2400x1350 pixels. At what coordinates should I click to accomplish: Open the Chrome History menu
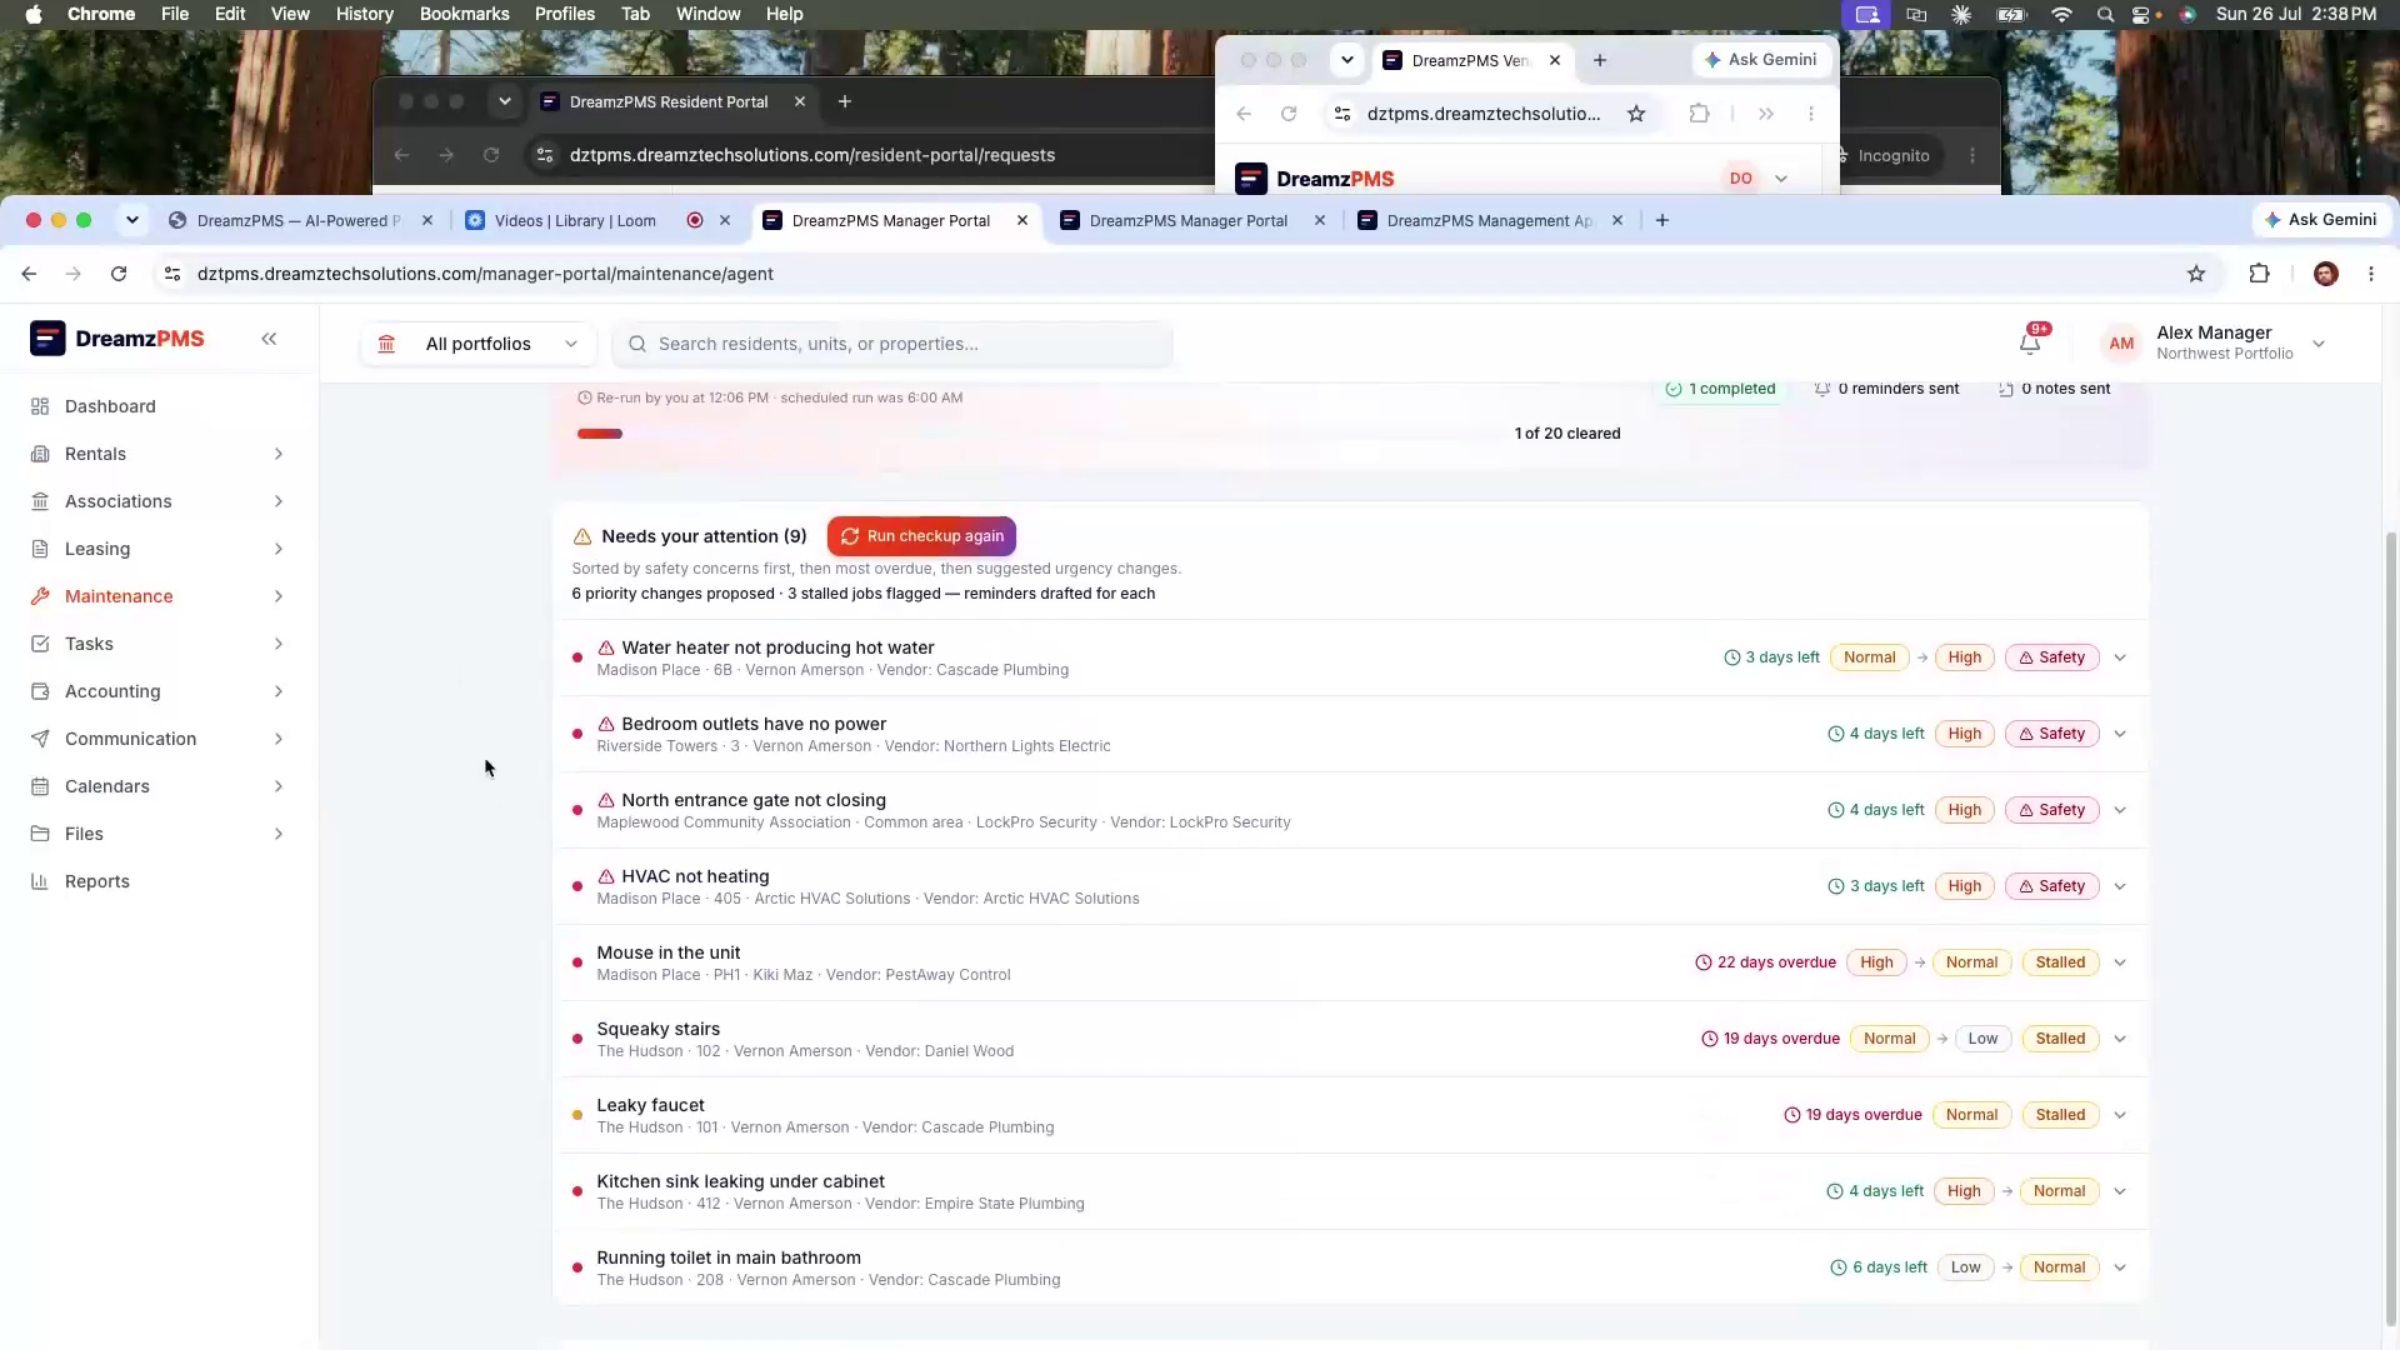point(364,14)
